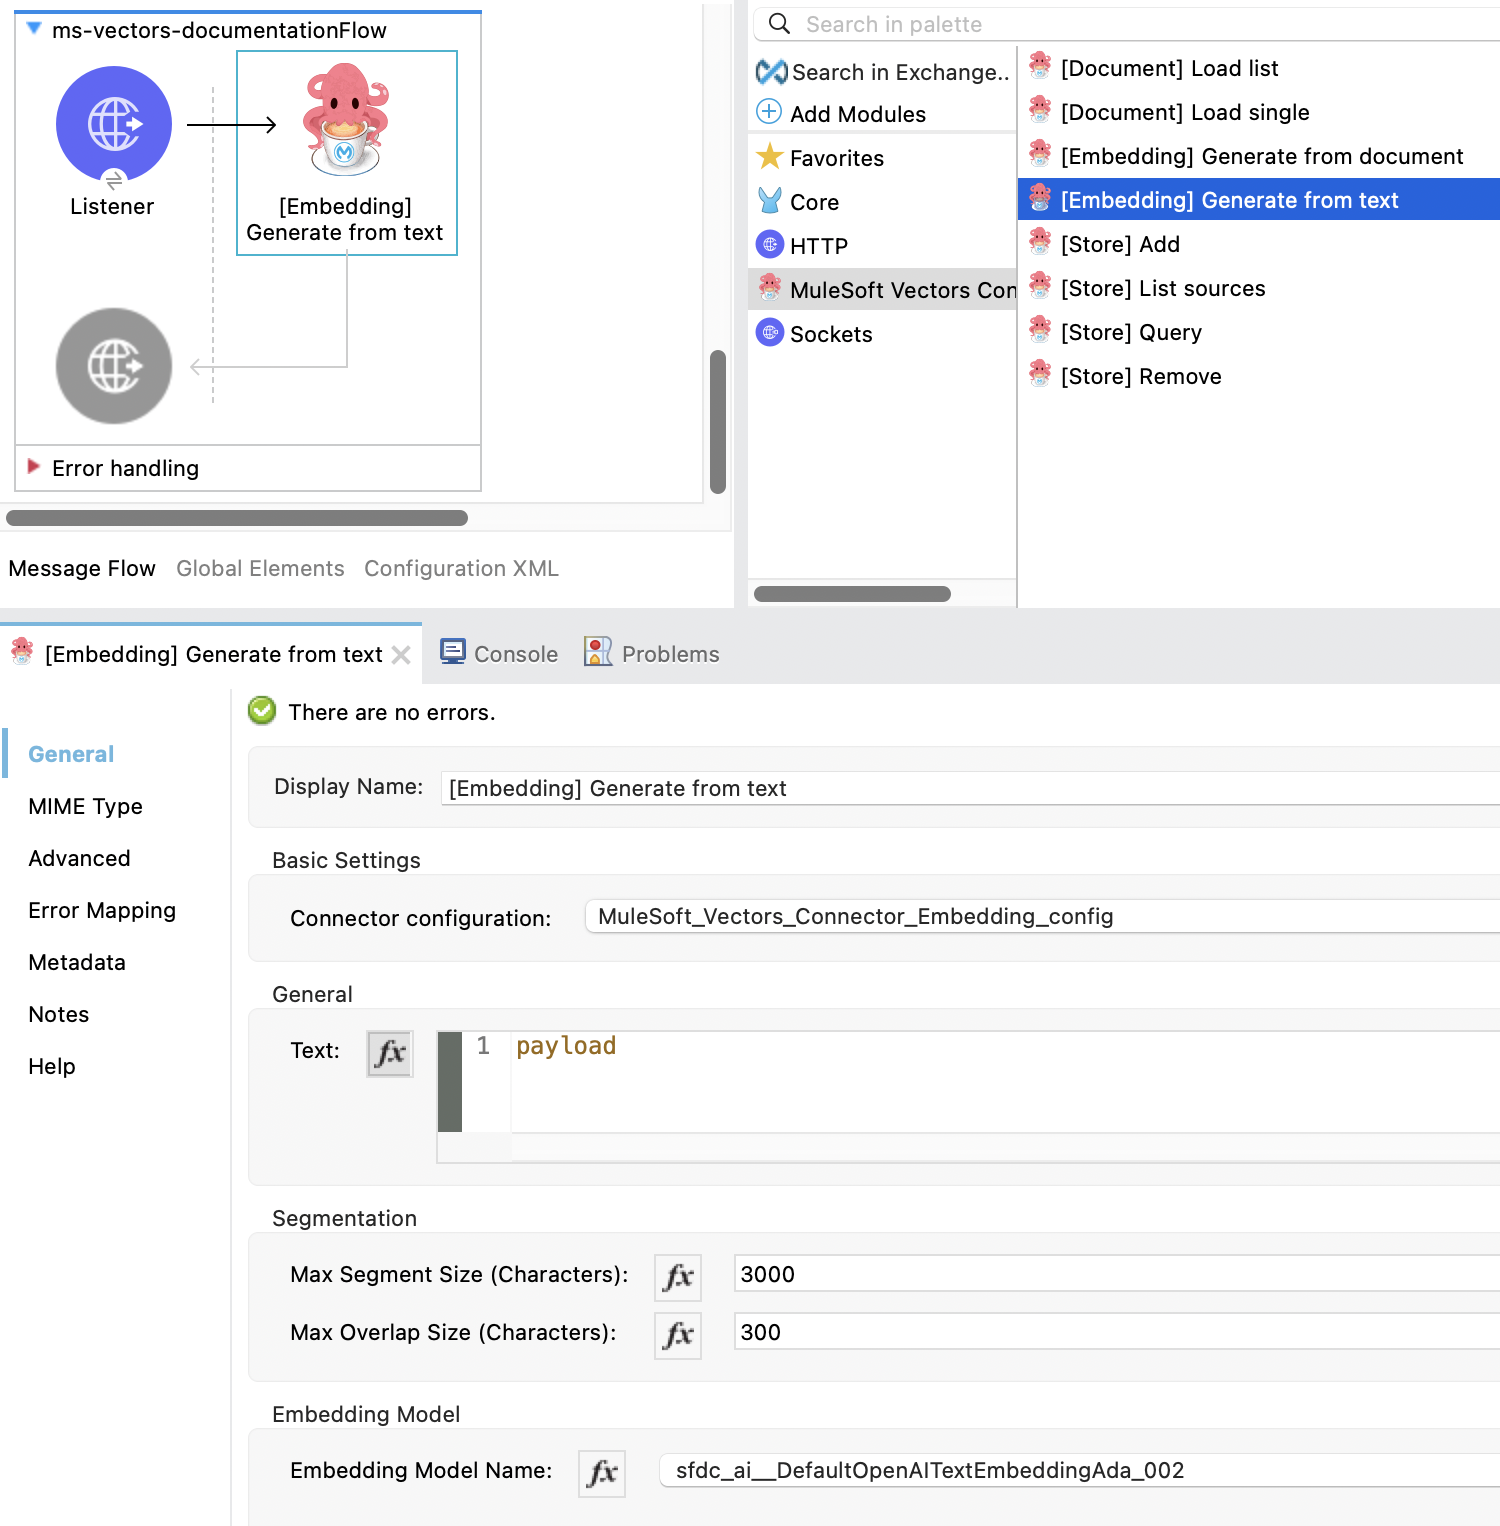Click the Add Modules plus icon
The width and height of the screenshot is (1500, 1526).
tap(769, 112)
